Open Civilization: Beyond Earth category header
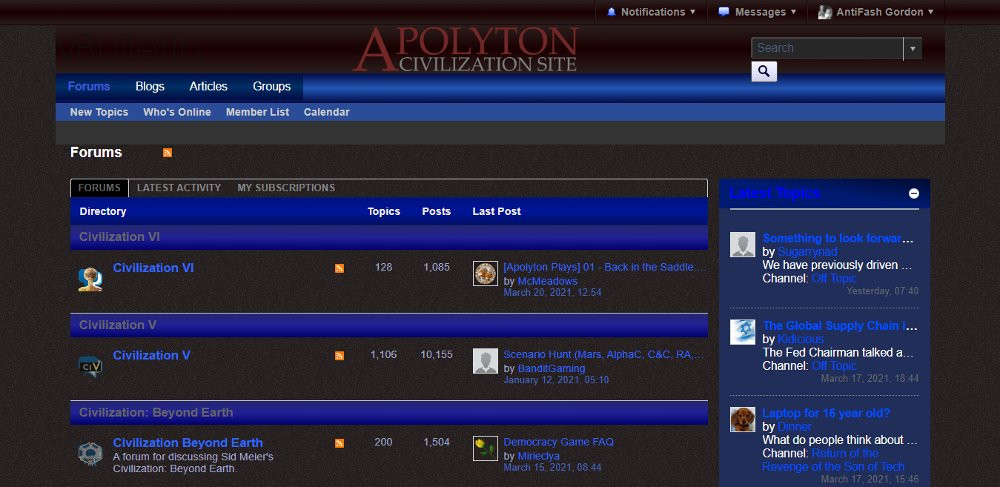Screen dimensions: 1000x487 tap(156, 412)
